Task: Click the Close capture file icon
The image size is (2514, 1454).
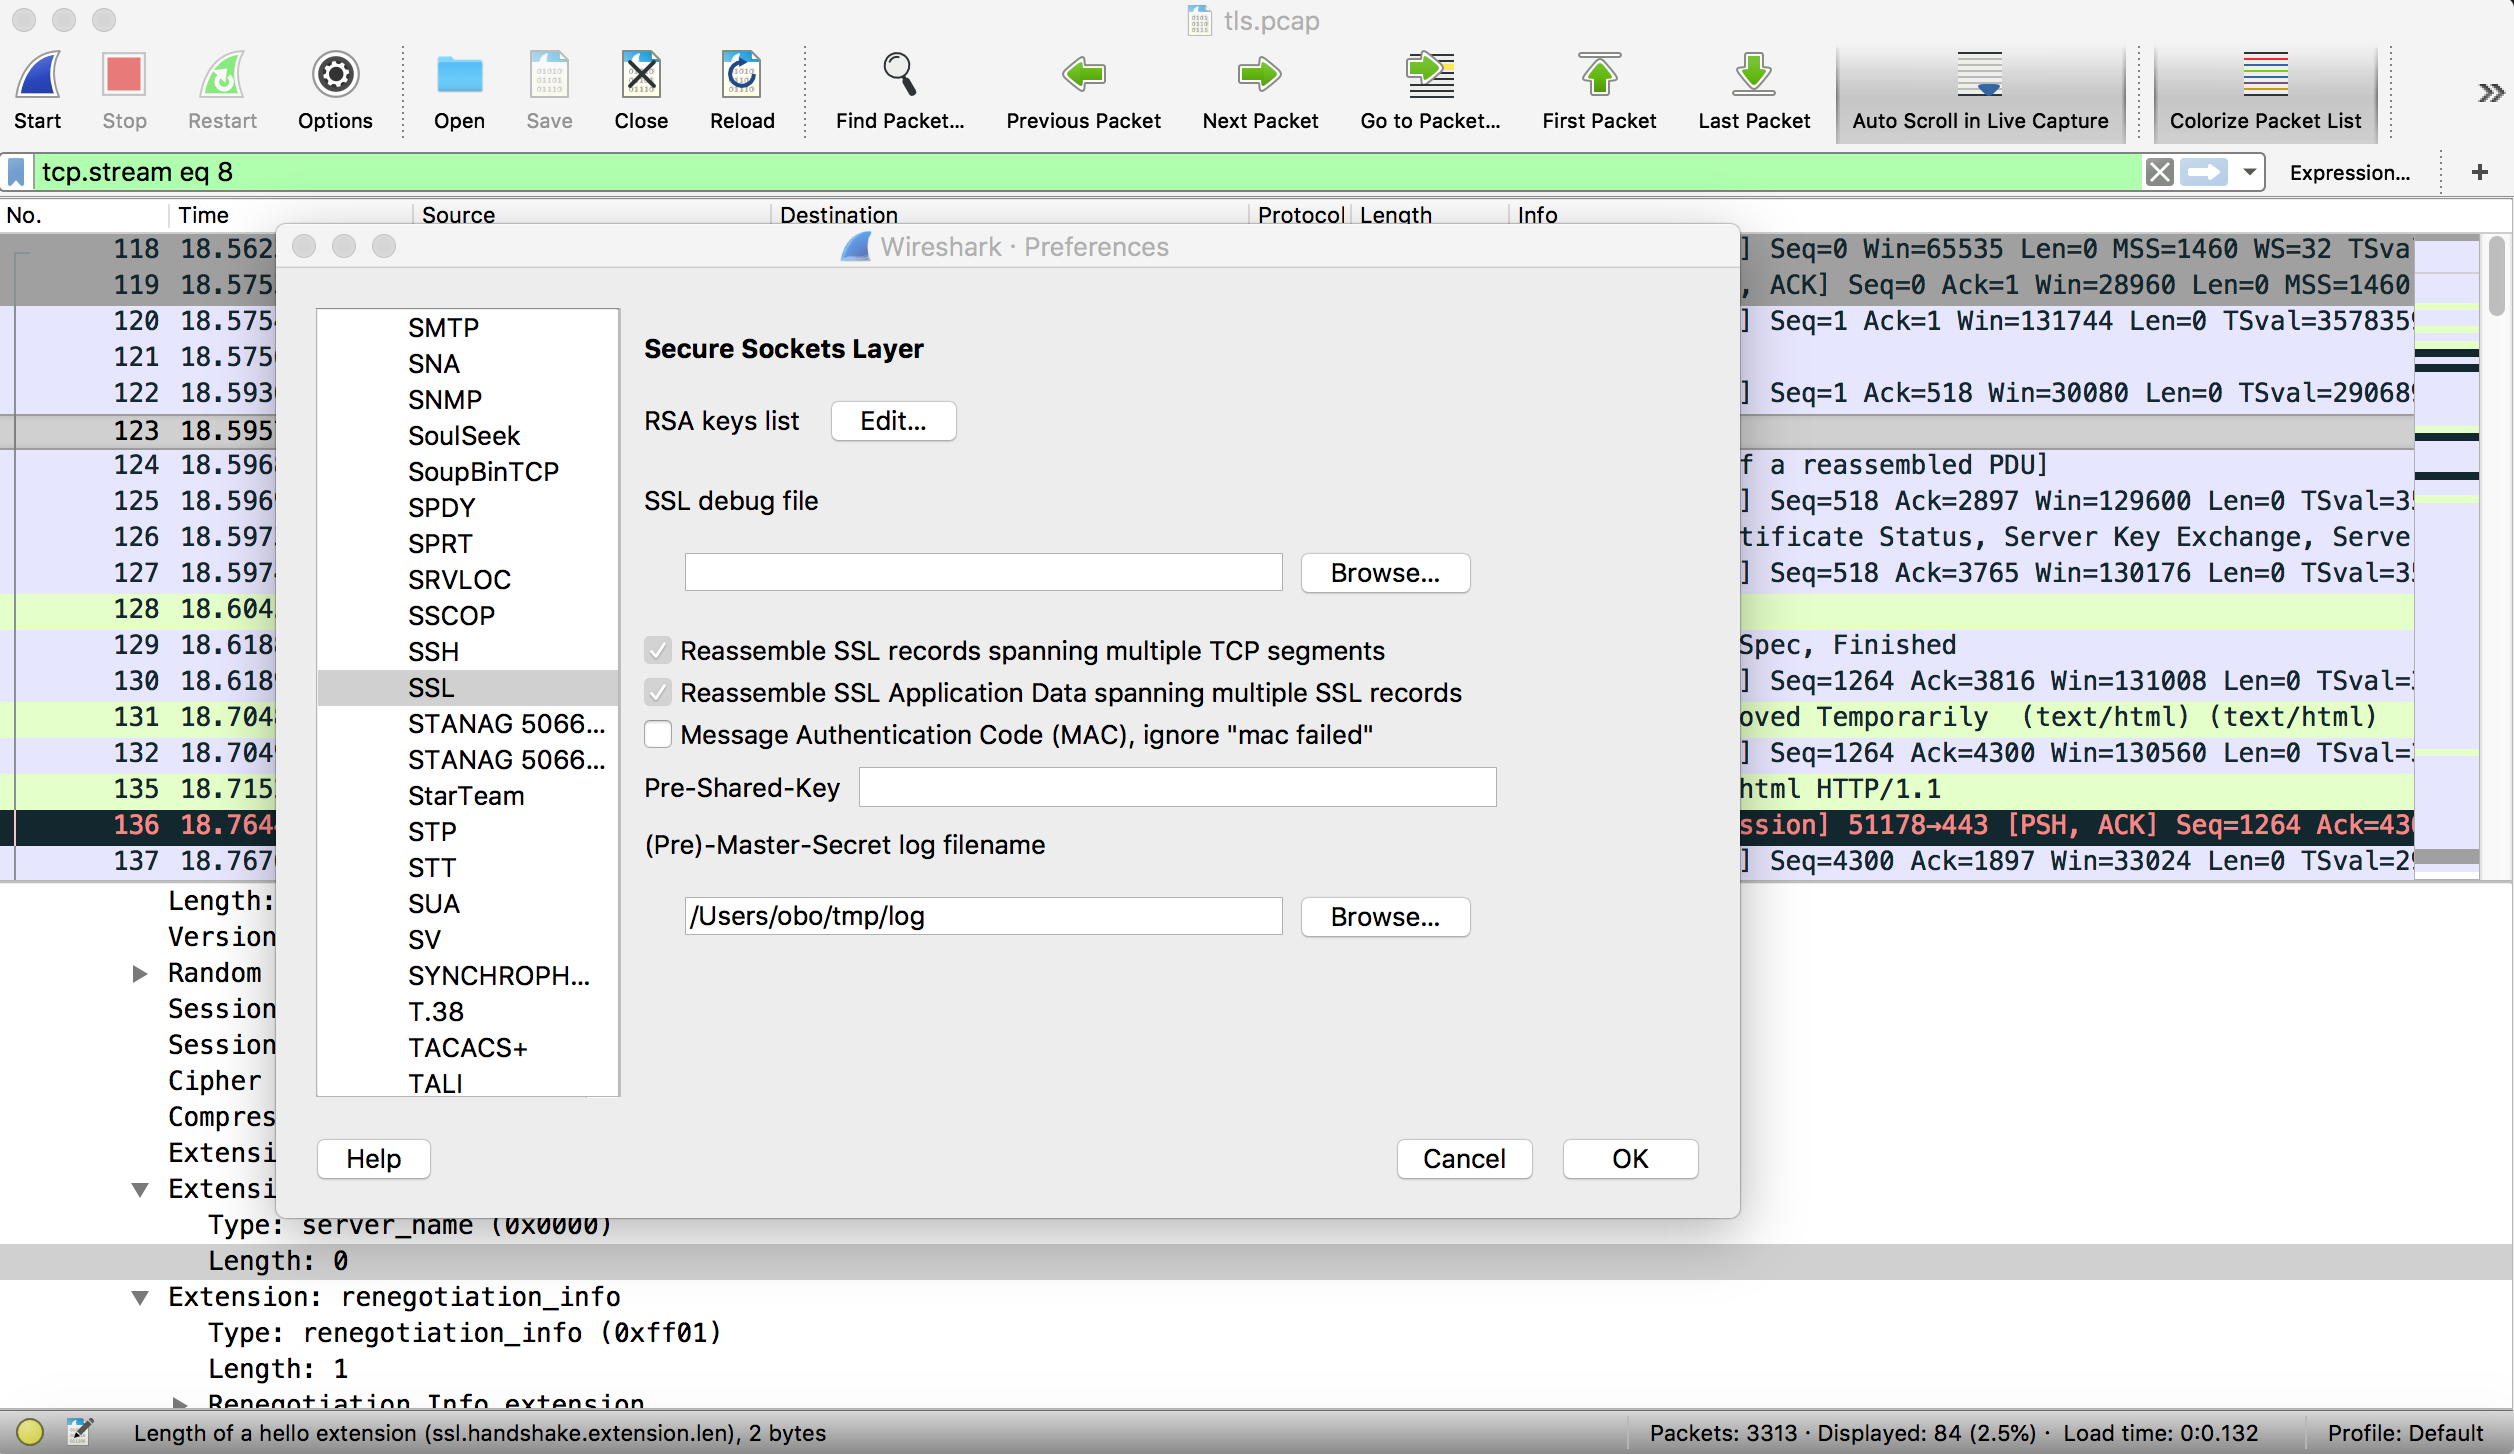Action: coord(641,75)
